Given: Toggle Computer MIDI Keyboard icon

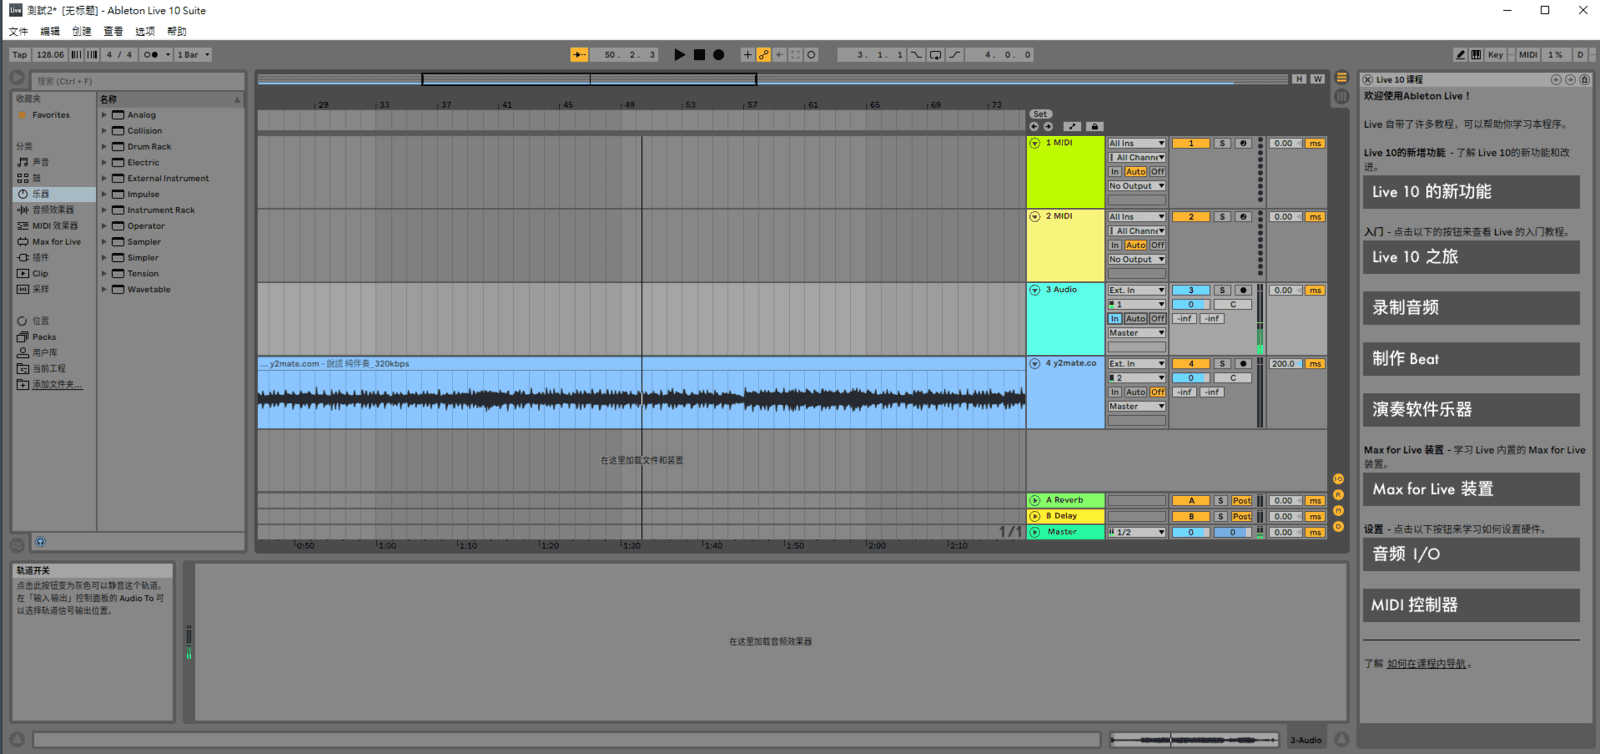Looking at the screenshot, I should pos(1476,55).
